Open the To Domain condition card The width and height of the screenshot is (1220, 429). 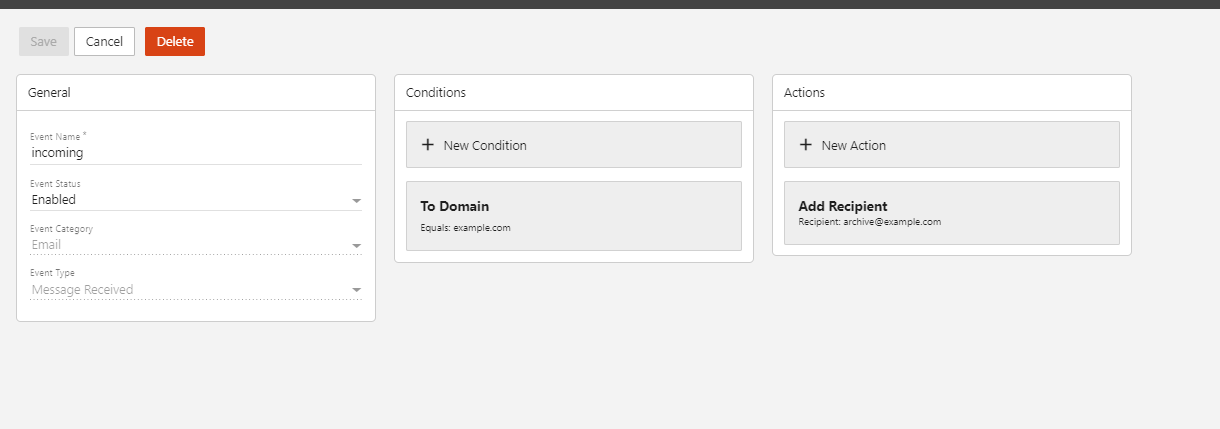573,215
